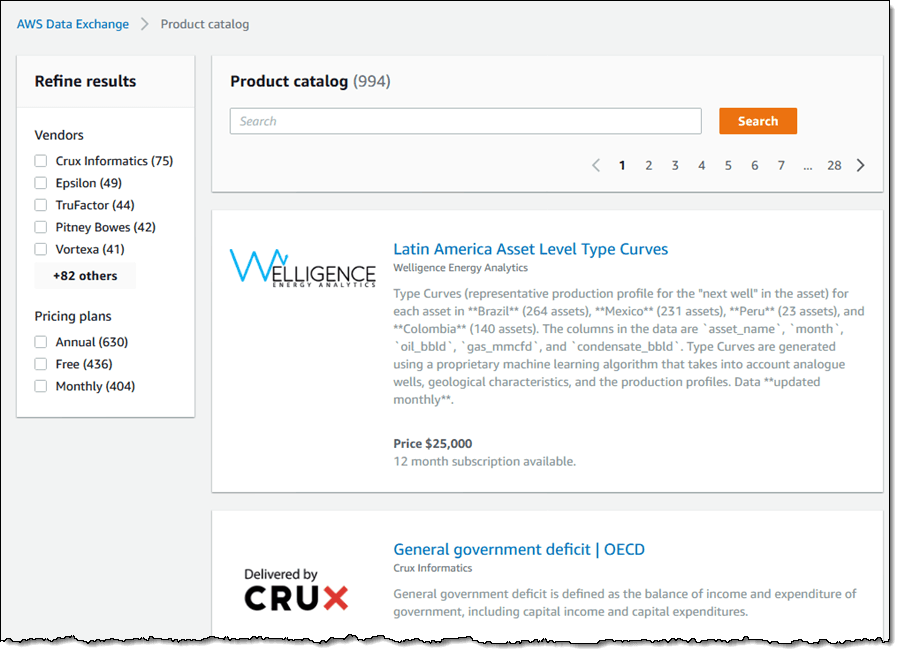900x654 pixels.
Task: Click the Product catalog breadcrumb
Action: (205, 24)
